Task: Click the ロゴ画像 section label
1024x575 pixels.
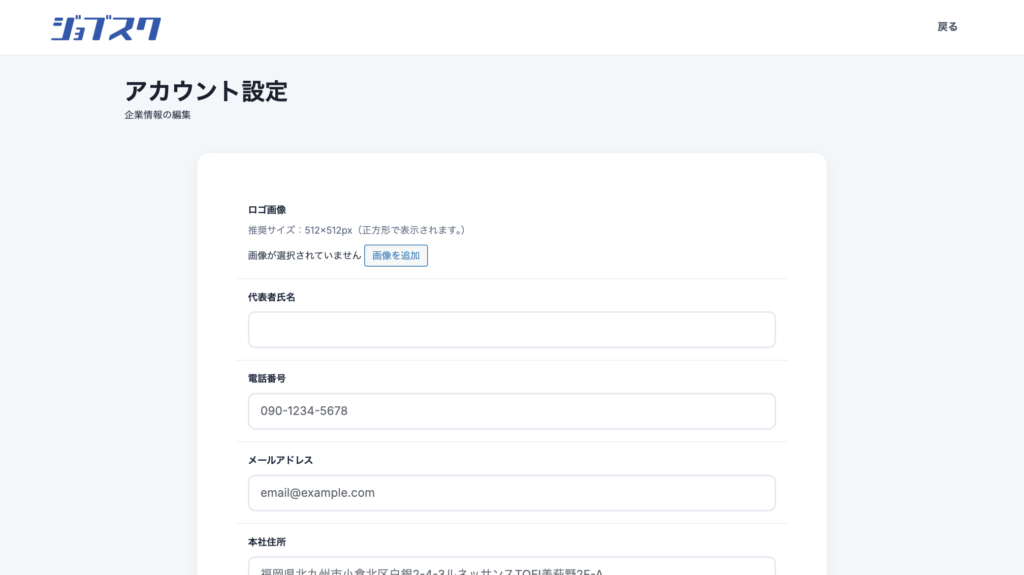Action: tap(267, 210)
